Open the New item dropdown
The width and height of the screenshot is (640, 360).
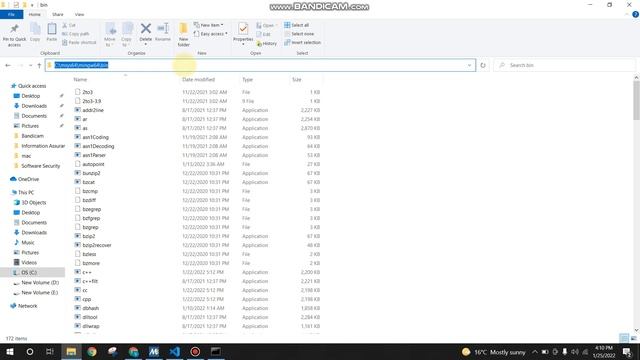coord(209,25)
